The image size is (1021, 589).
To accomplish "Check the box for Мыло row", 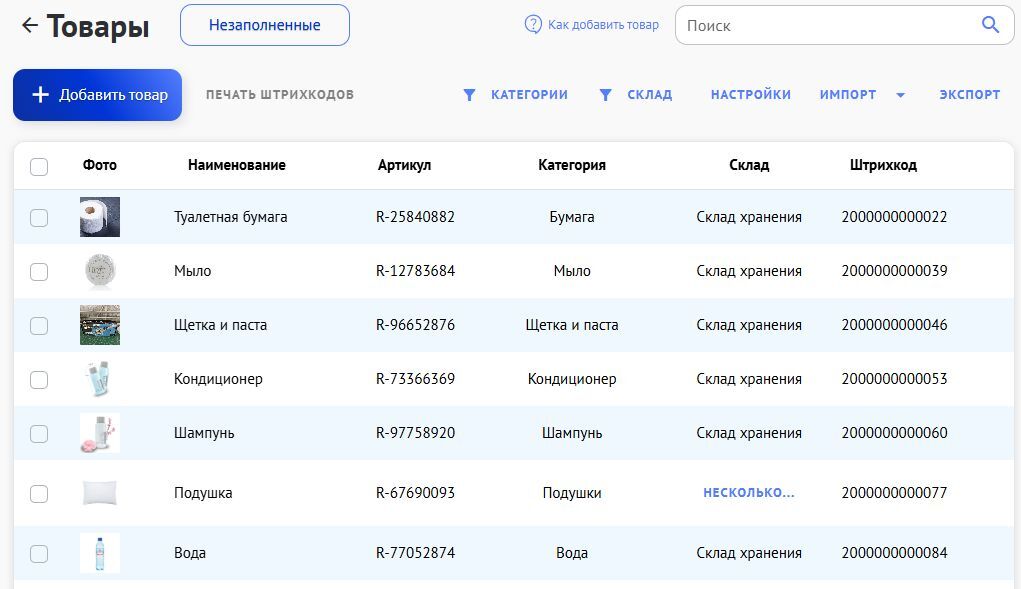I will pos(39,271).
